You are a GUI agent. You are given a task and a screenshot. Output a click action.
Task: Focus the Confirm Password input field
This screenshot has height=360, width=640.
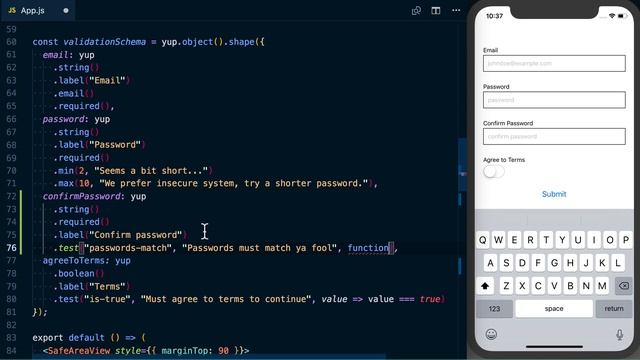click(554, 136)
